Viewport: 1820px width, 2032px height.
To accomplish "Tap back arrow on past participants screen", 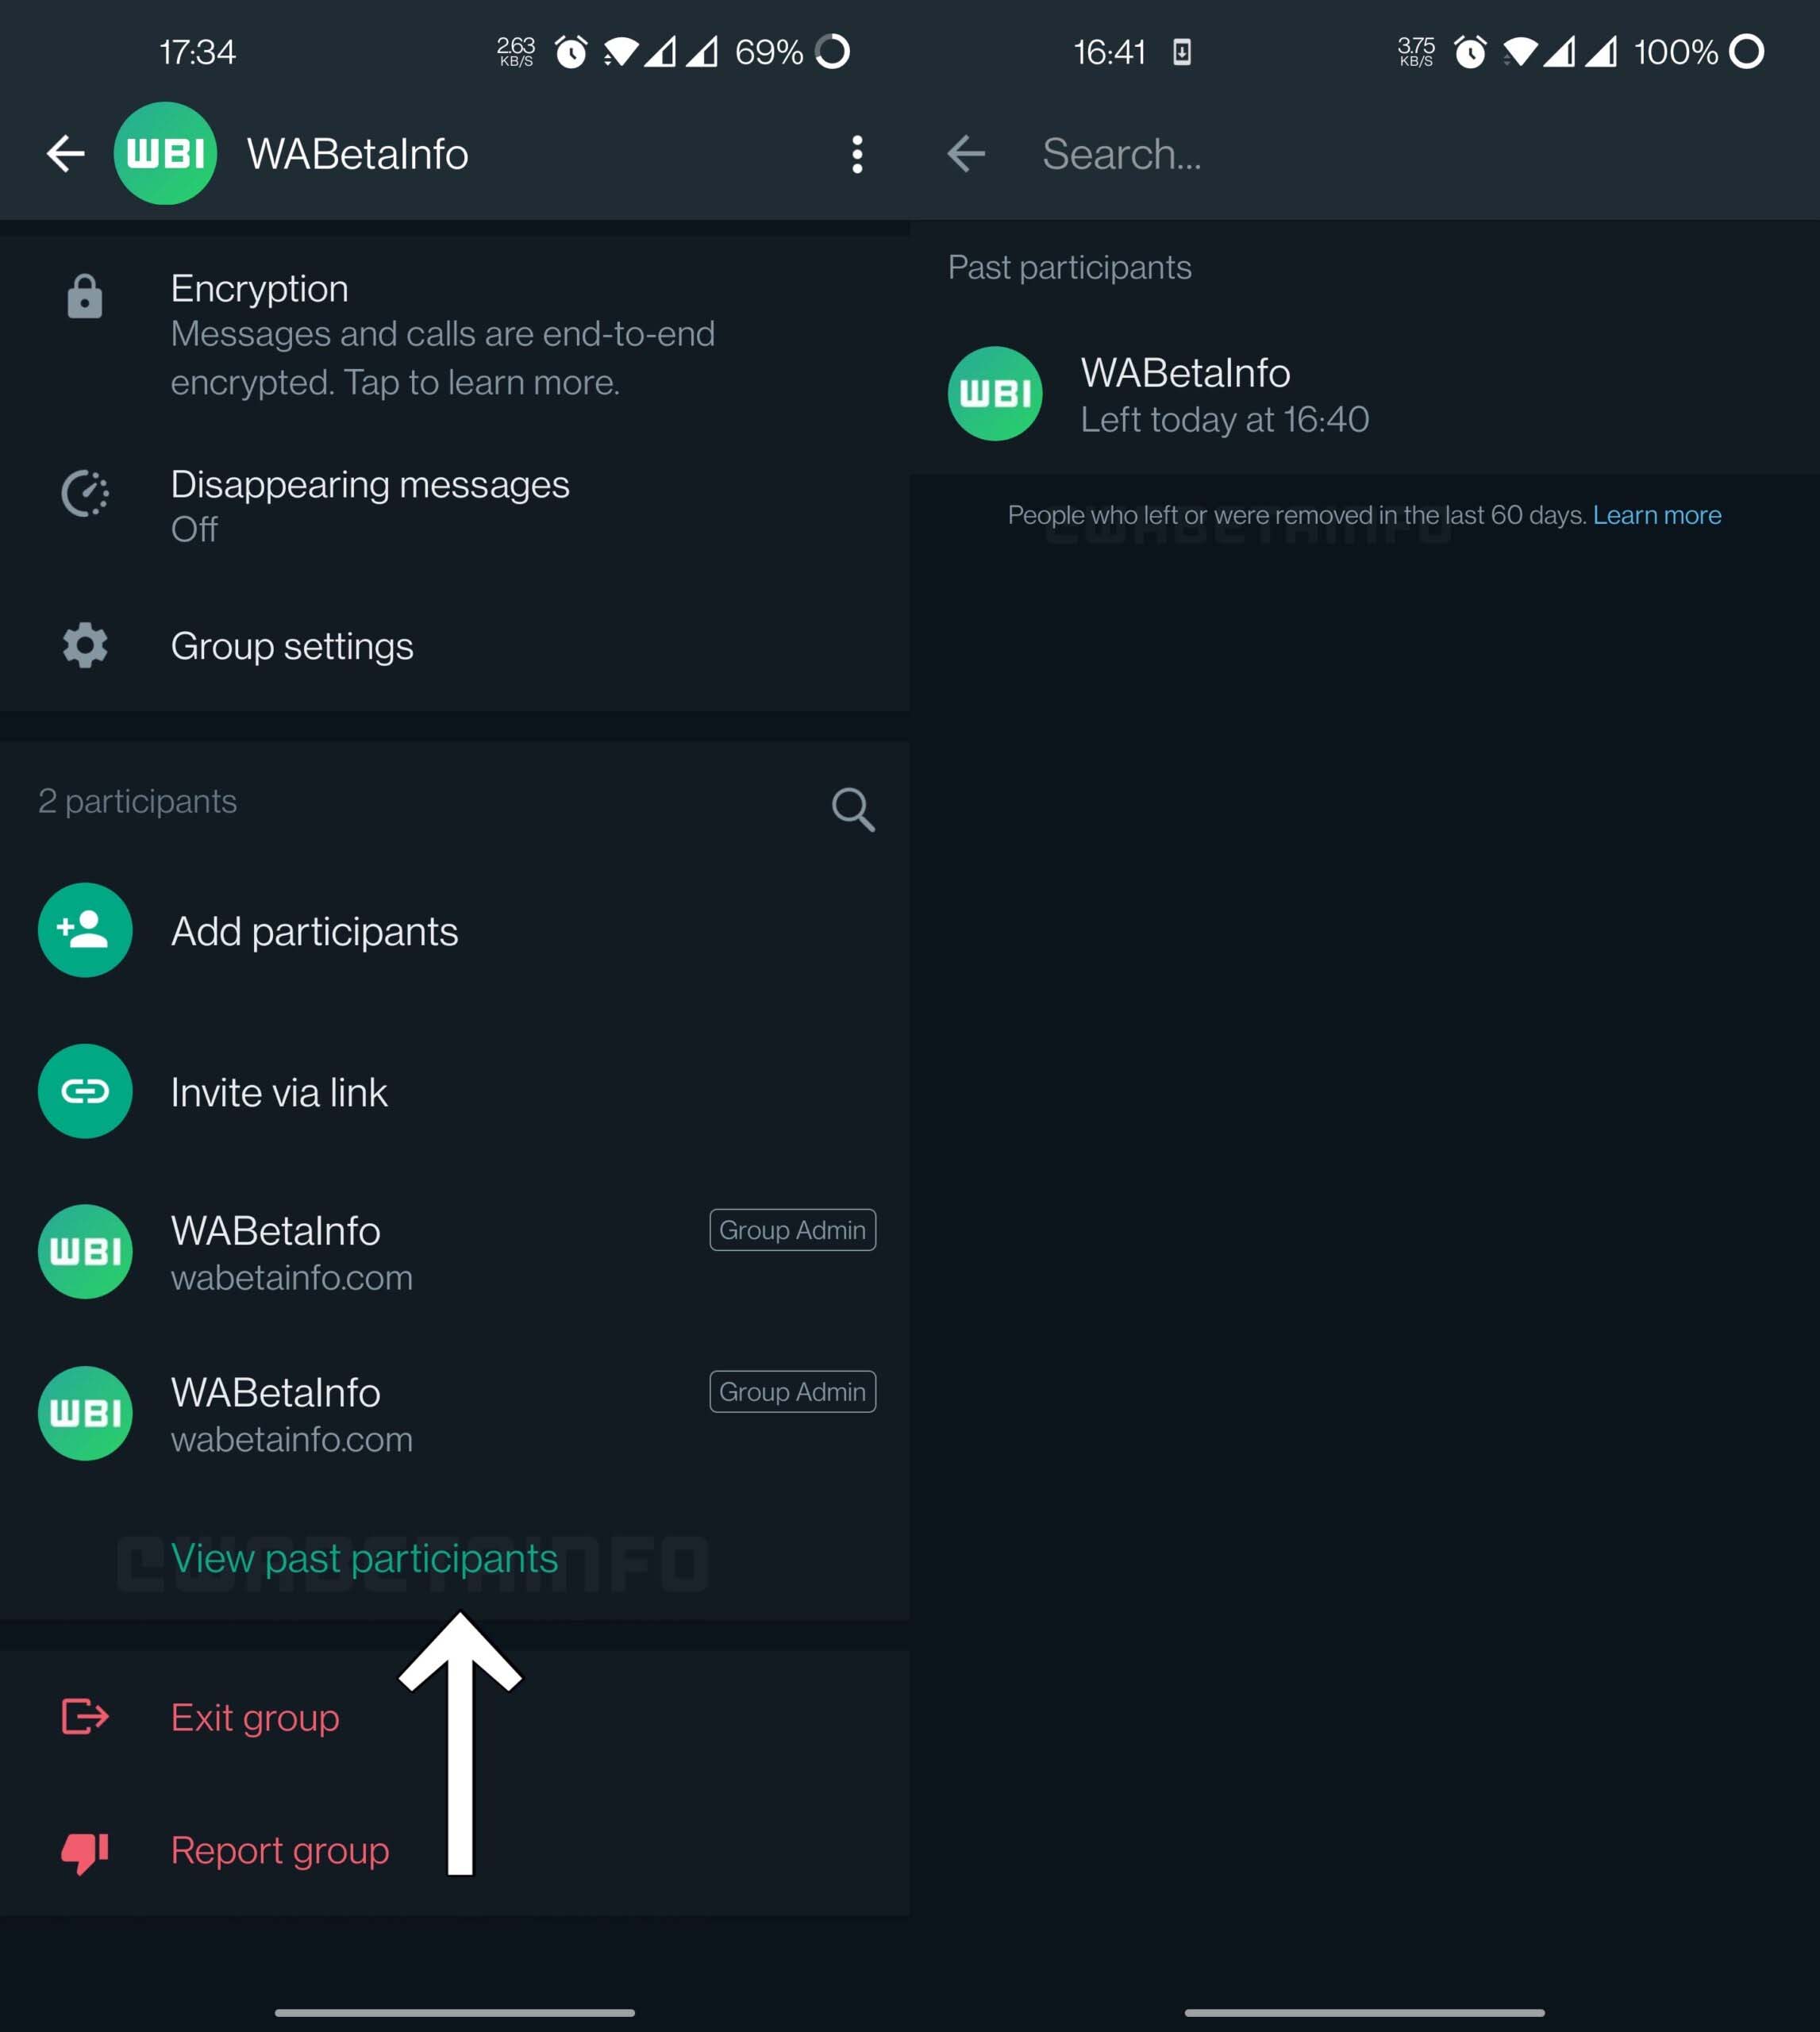I will pyautogui.click(x=966, y=154).
